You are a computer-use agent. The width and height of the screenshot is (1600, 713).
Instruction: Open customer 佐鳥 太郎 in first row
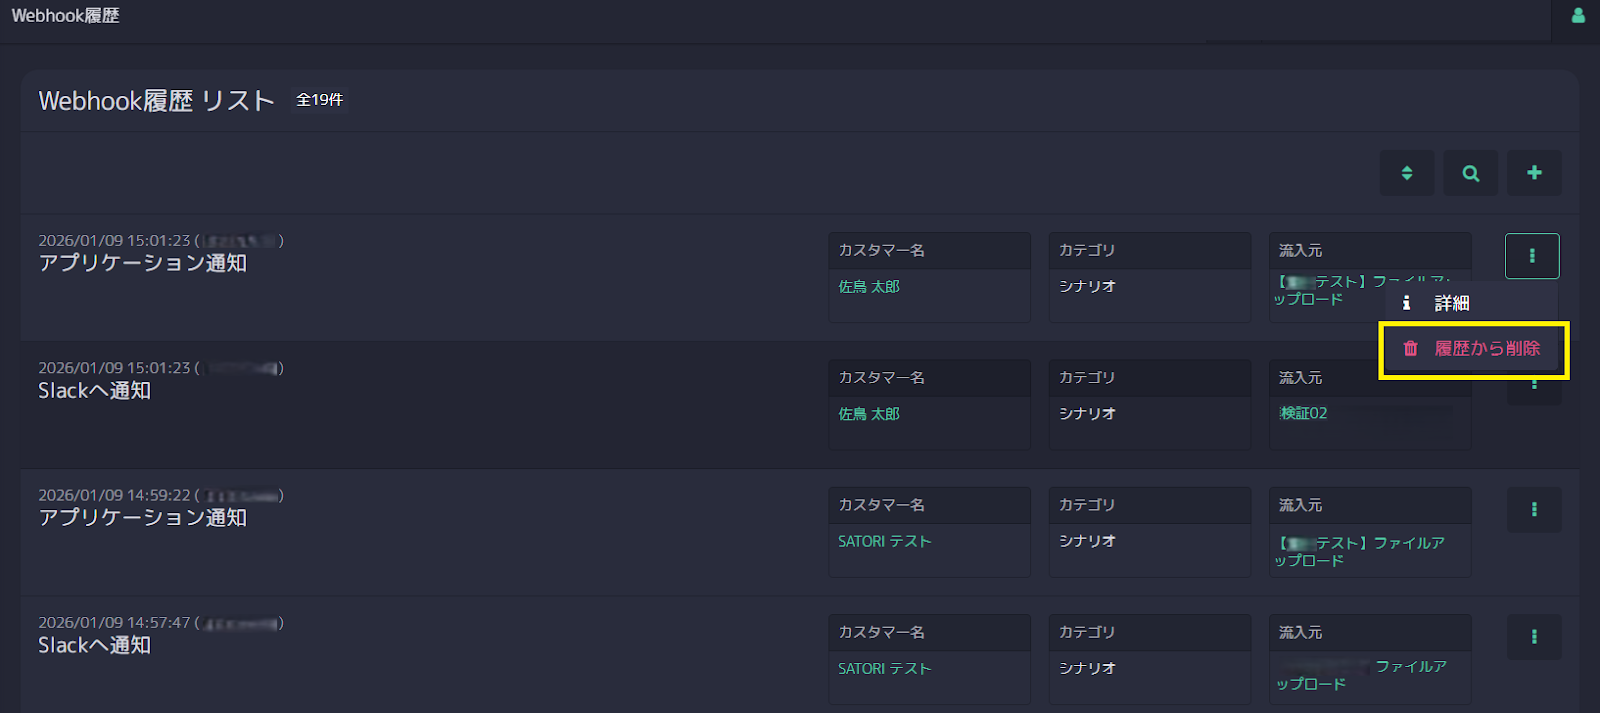869,287
